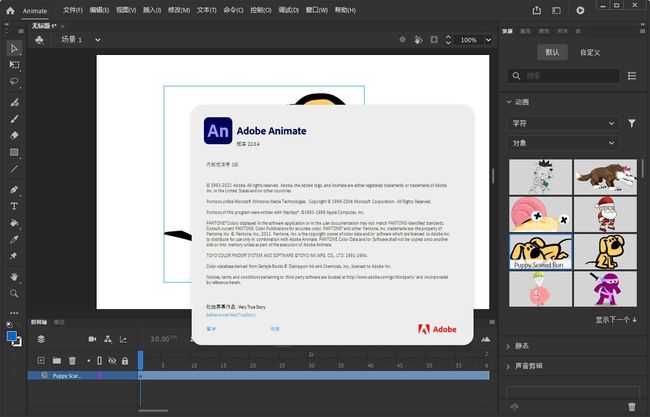Viewport: 650px width, 417px height.
Task: Click the add camera icon in timeline
Action: [92, 339]
